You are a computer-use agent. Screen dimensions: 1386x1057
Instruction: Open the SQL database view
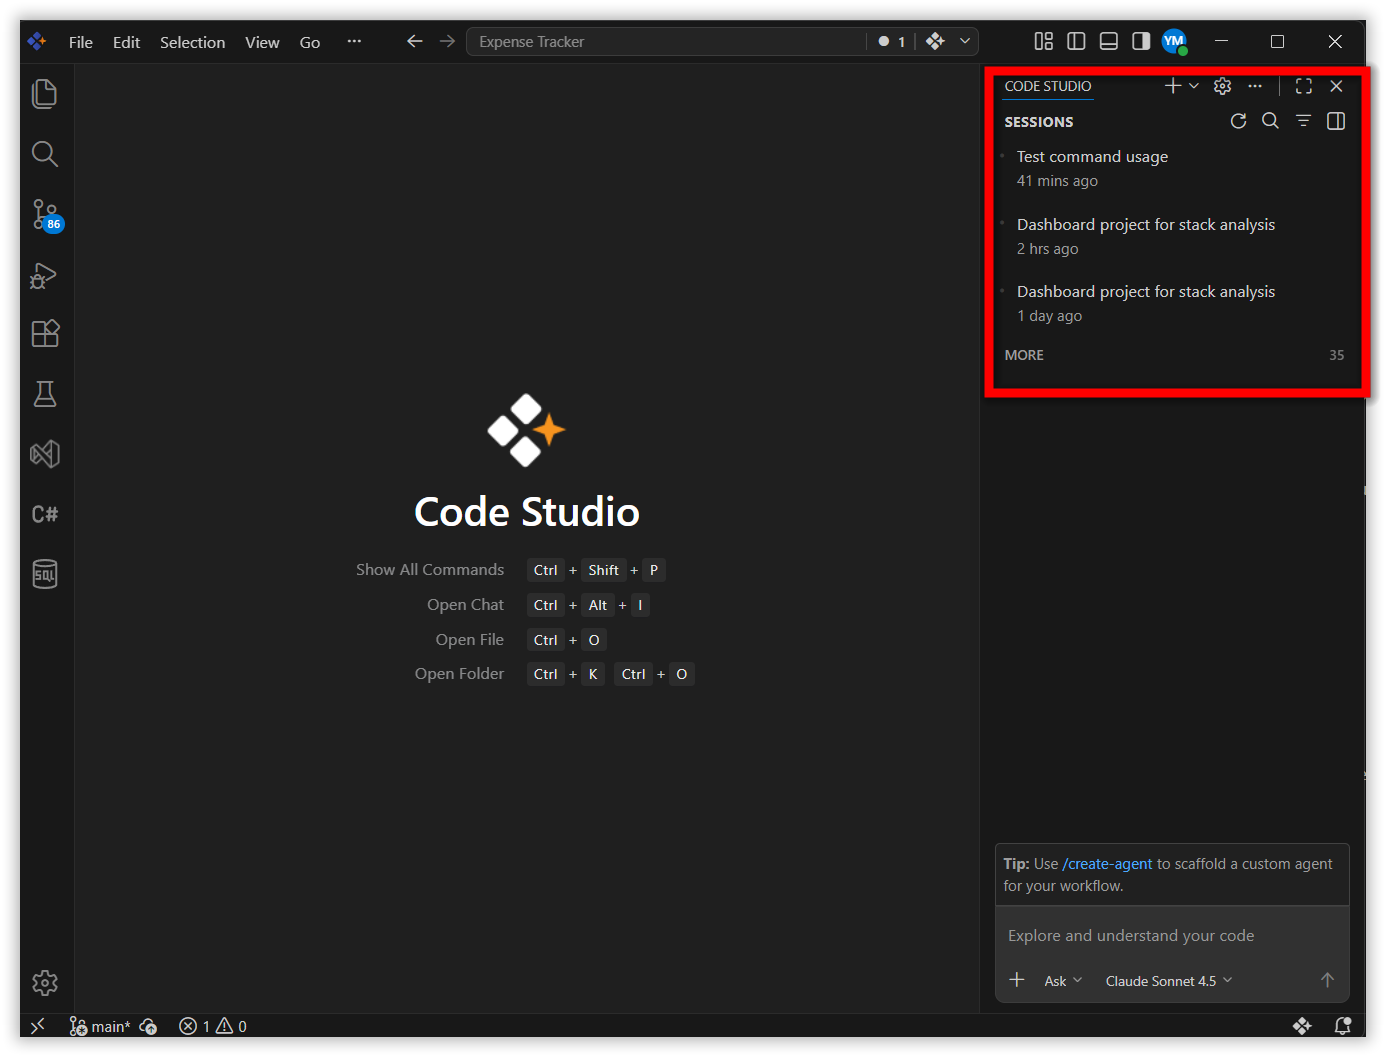point(45,574)
